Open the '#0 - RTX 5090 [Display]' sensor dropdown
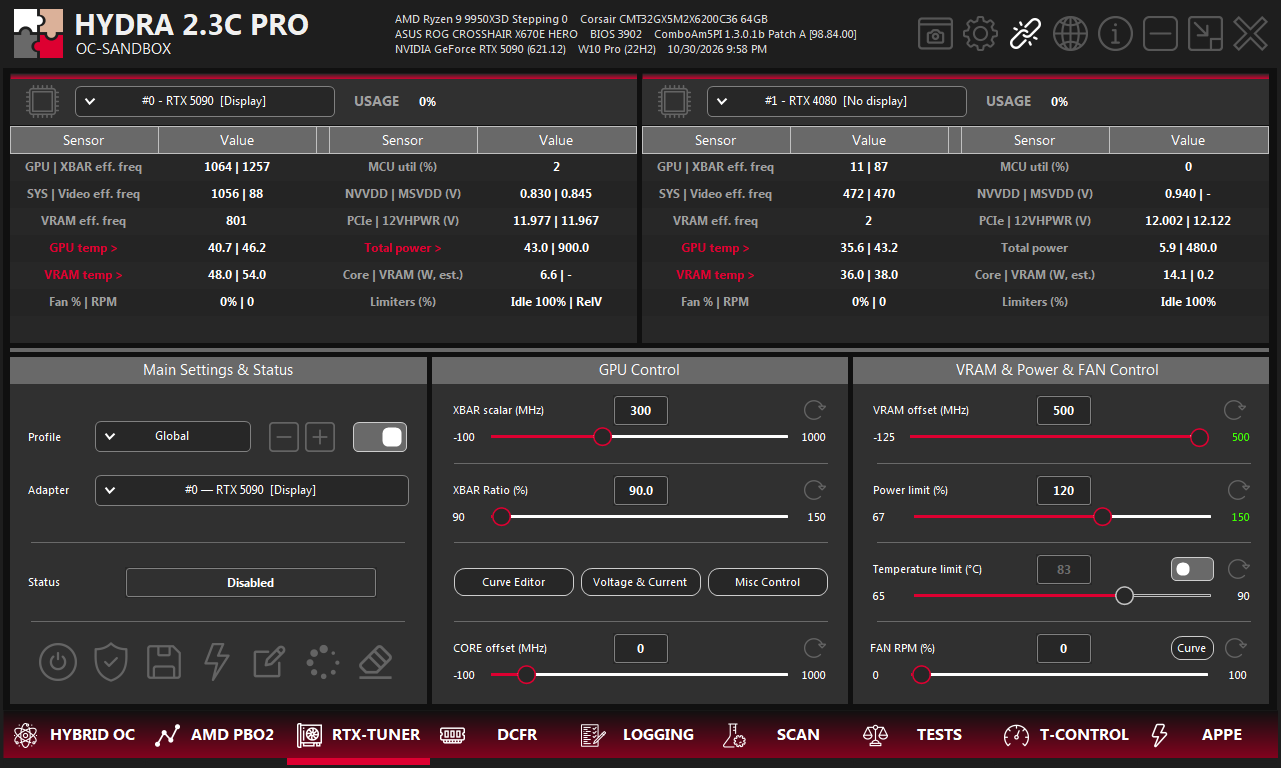This screenshot has width=1281, height=768. [x=205, y=101]
